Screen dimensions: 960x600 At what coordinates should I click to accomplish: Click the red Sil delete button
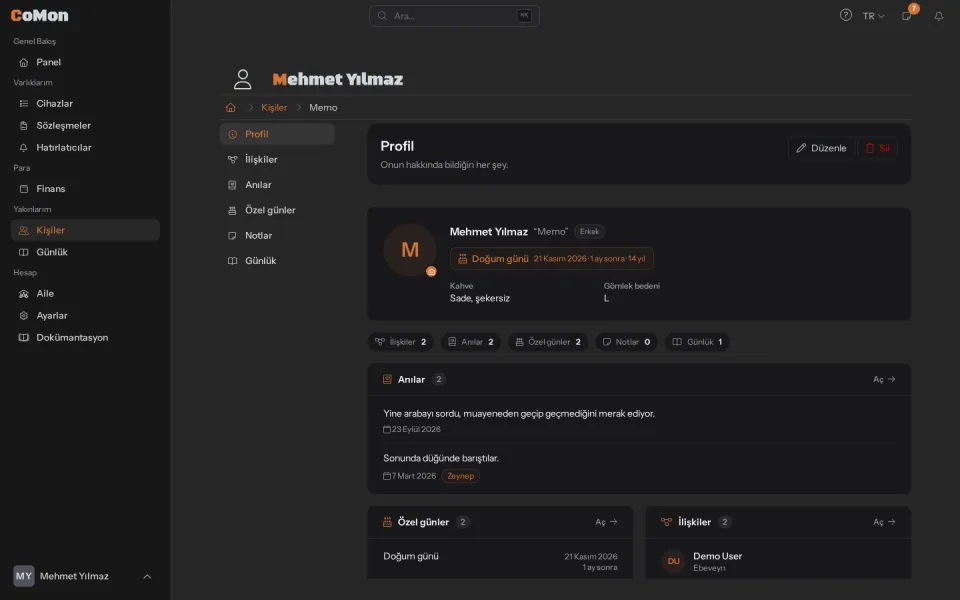(x=877, y=148)
